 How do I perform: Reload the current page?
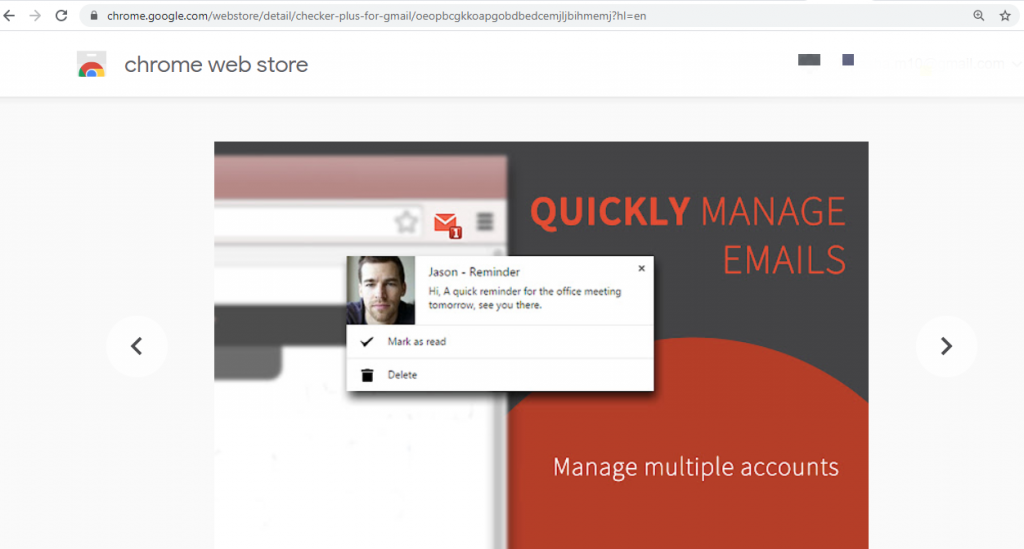click(x=61, y=16)
